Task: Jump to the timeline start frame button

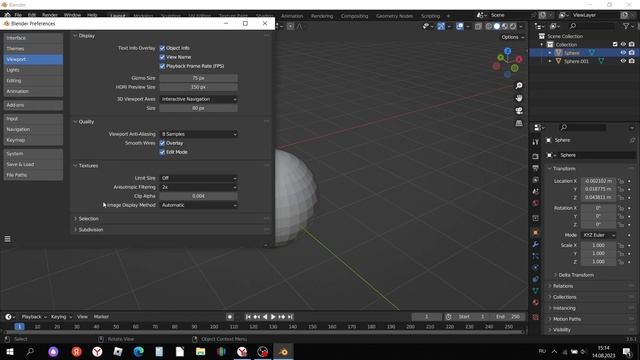Action: tap(248, 317)
